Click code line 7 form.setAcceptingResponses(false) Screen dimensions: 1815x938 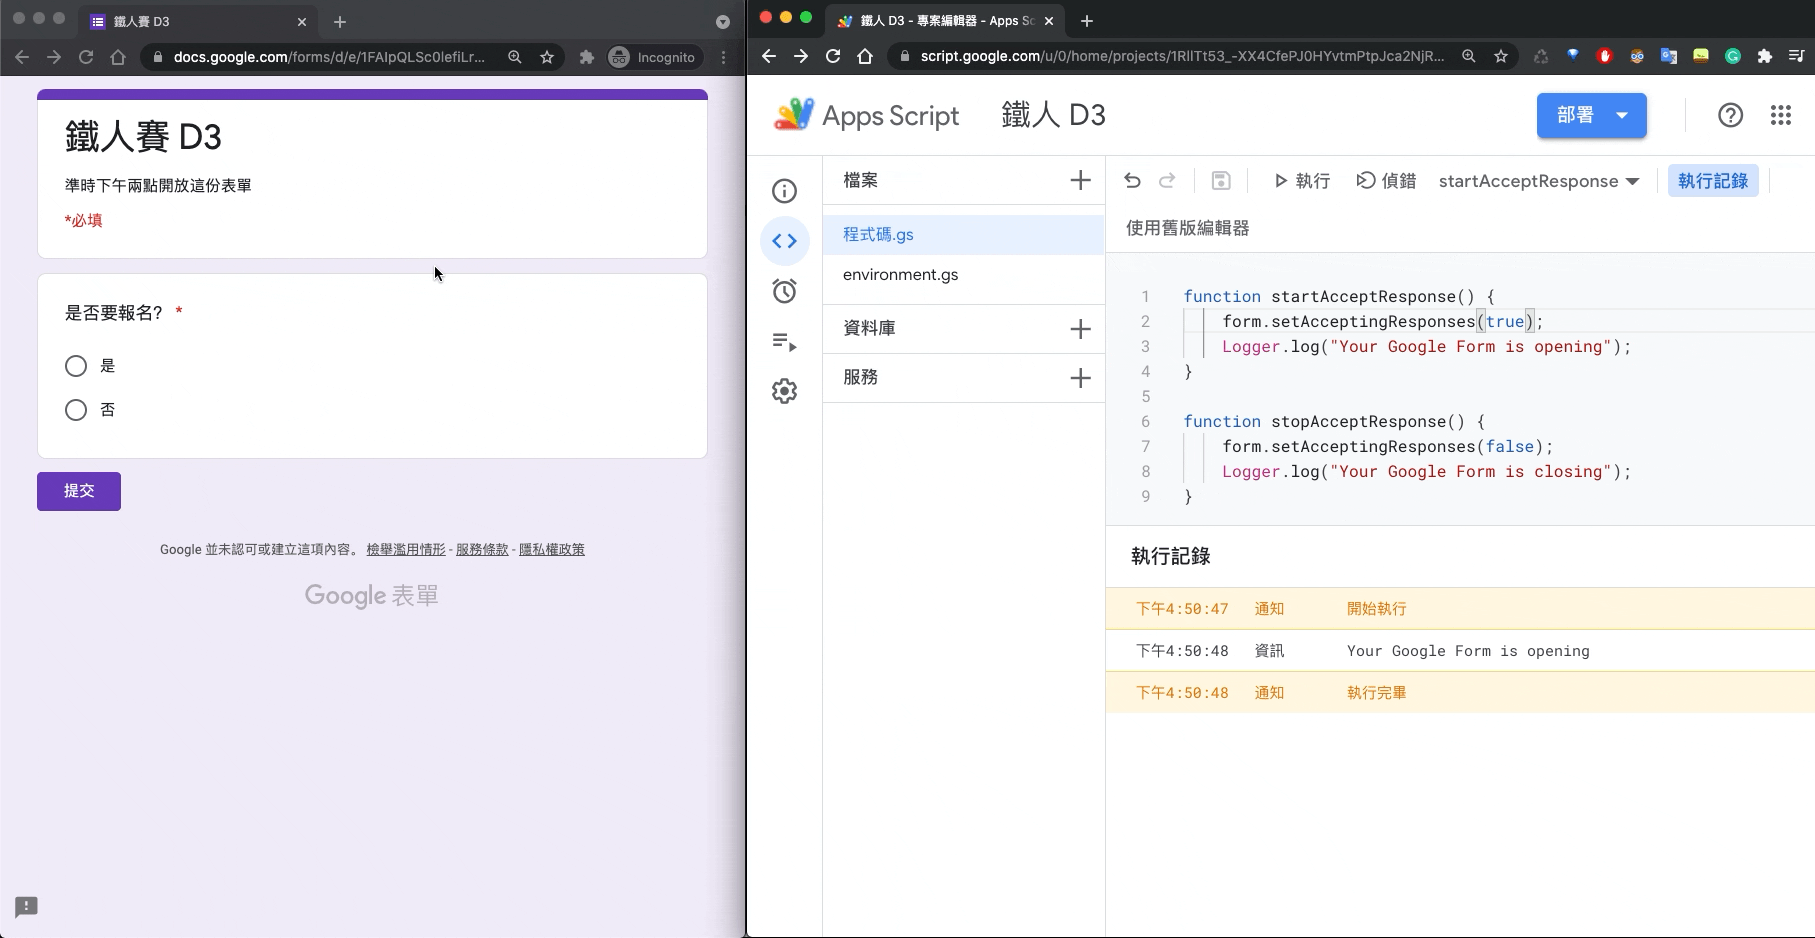(1388, 447)
